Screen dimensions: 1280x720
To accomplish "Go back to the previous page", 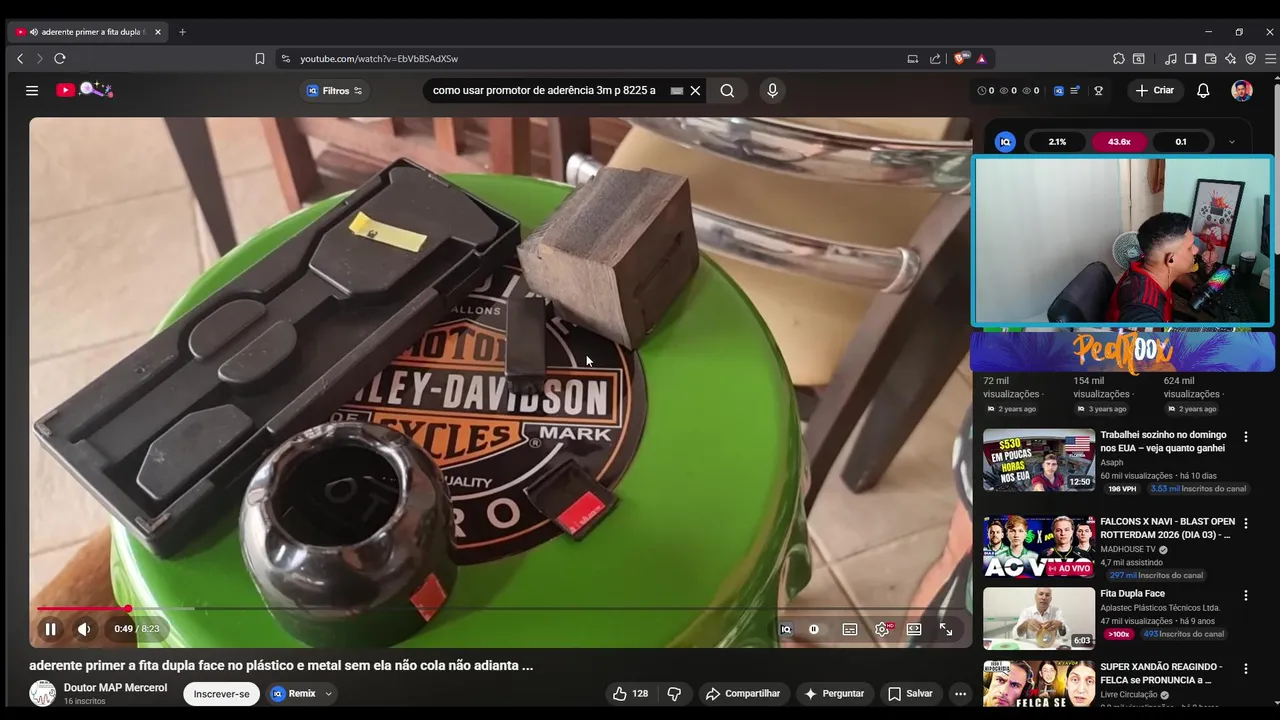I will (x=20, y=59).
